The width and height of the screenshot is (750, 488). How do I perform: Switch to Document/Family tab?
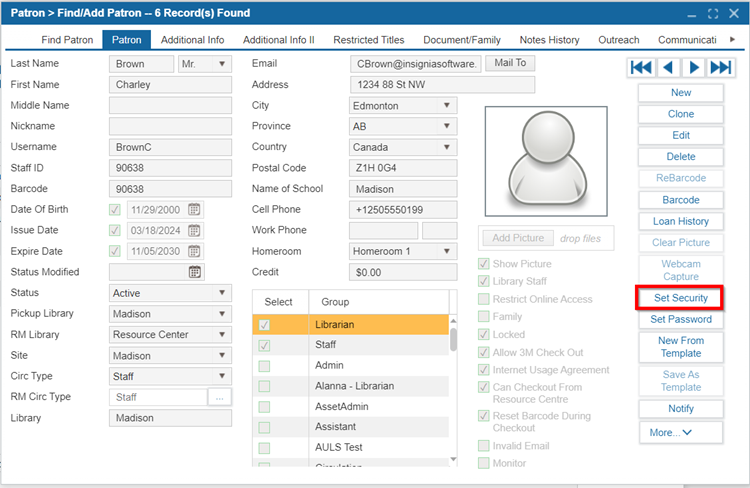[462, 40]
